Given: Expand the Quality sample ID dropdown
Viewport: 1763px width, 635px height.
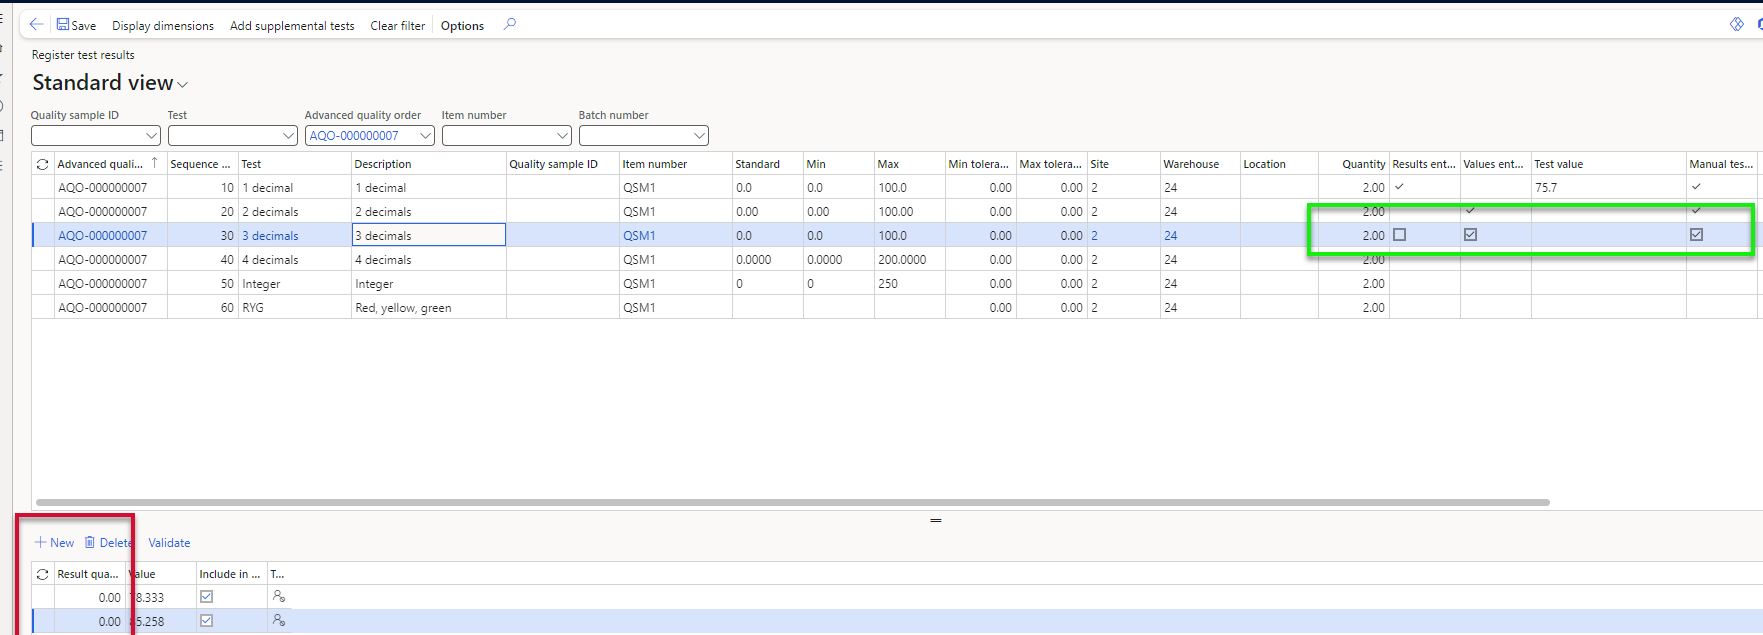Looking at the screenshot, I should click(151, 136).
